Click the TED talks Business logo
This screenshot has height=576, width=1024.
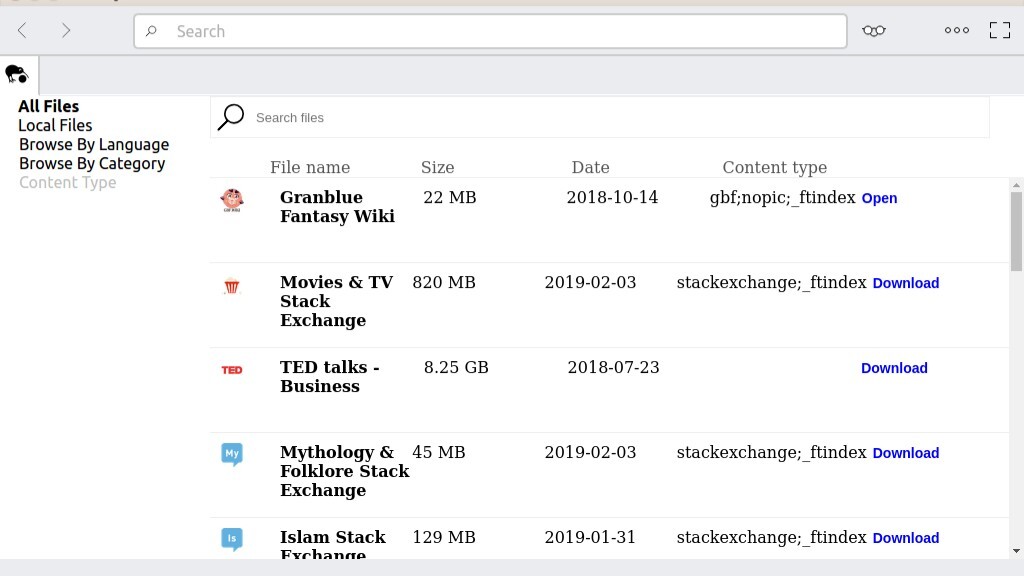coord(232,370)
